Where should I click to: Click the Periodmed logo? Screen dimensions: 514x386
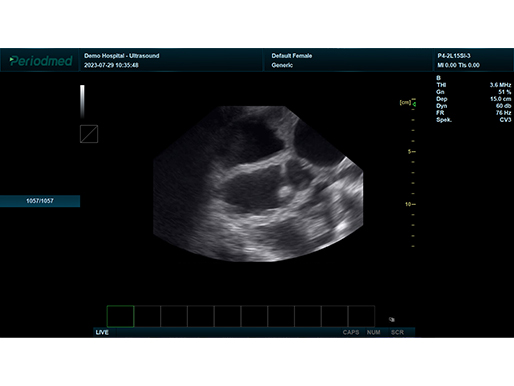click(x=41, y=61)
